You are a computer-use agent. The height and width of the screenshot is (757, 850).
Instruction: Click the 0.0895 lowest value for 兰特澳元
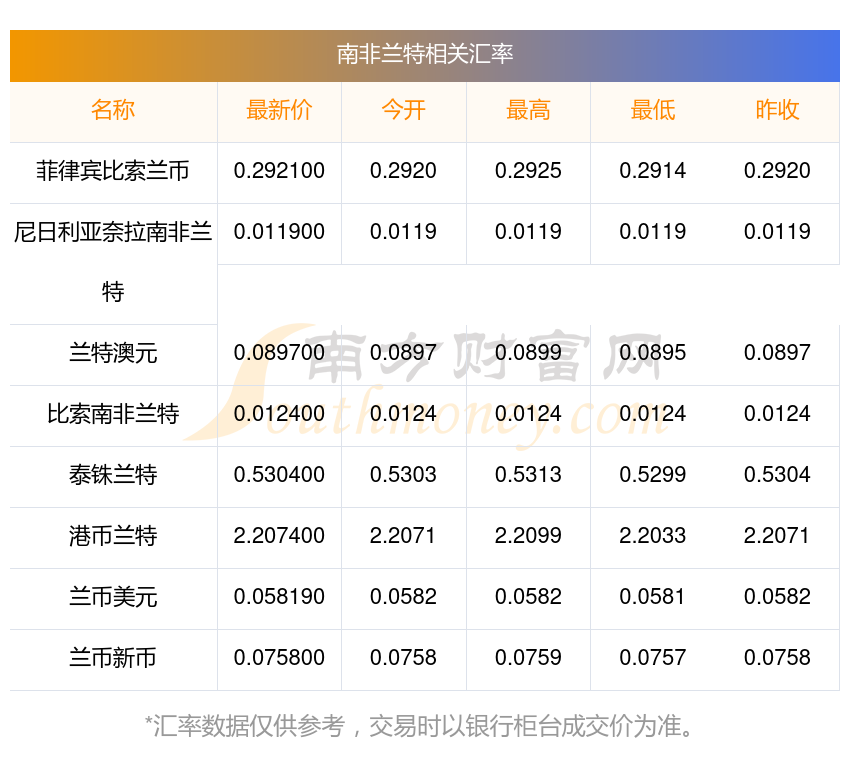[x=652, y=353]
